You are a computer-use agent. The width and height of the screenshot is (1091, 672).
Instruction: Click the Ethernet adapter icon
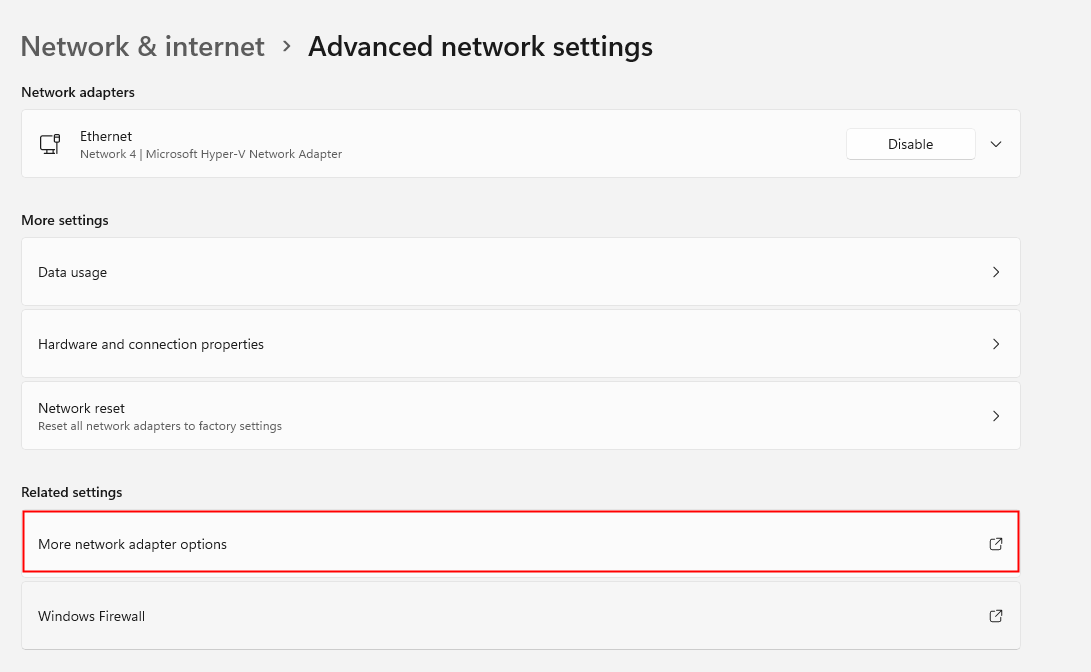point(50,143)
